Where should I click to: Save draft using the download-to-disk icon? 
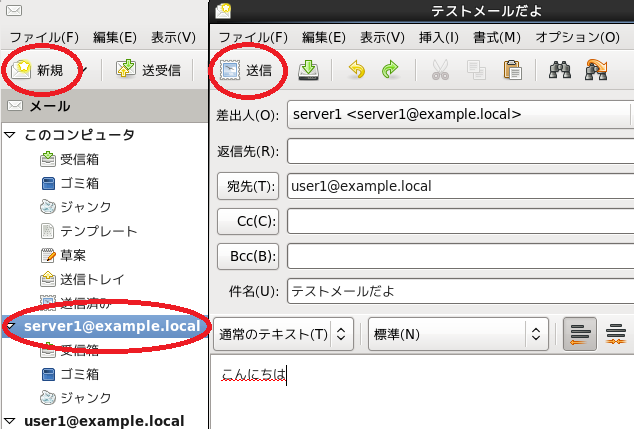pyautogui.click(x=309, y=70)
